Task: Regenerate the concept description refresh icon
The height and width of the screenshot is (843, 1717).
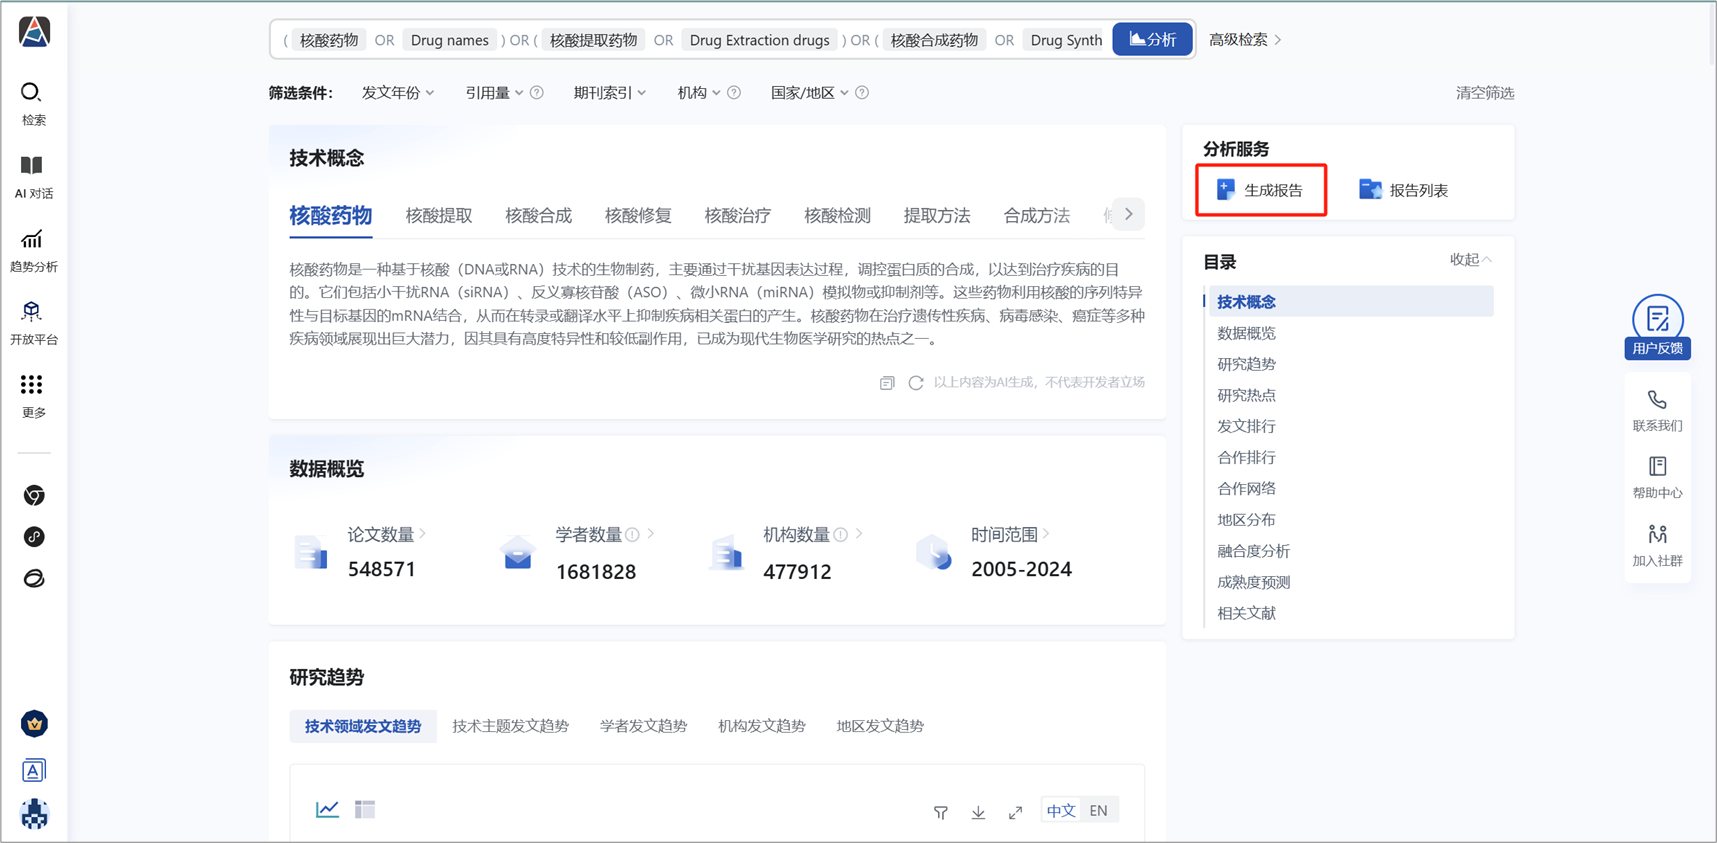Action: click(x=915, y=383)
